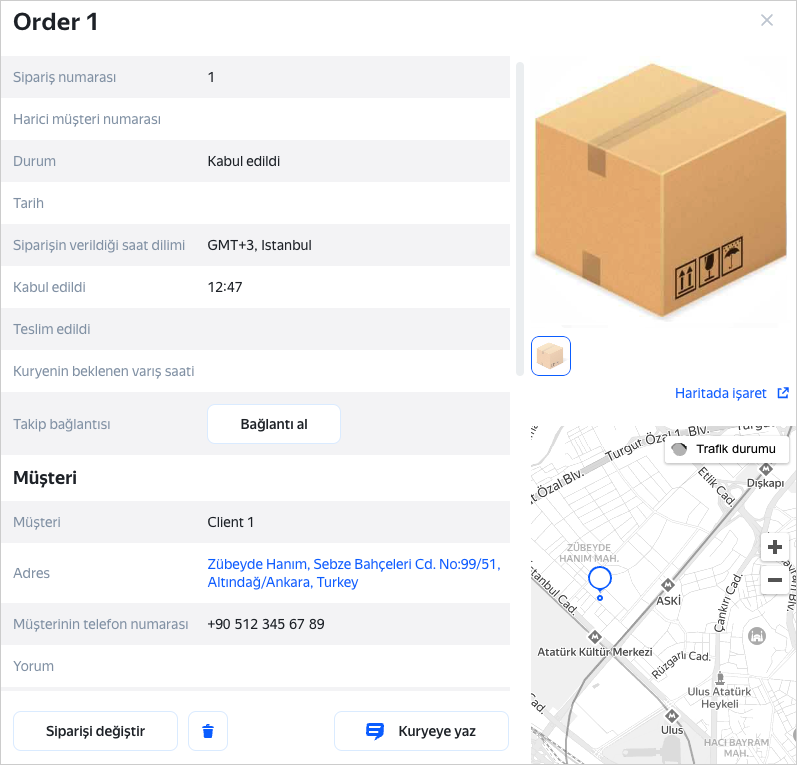This screenshot has width=797, height=765.
Task: Click the Atatürk Kültür Merkezi metro icon
Action: click(595, 637)
